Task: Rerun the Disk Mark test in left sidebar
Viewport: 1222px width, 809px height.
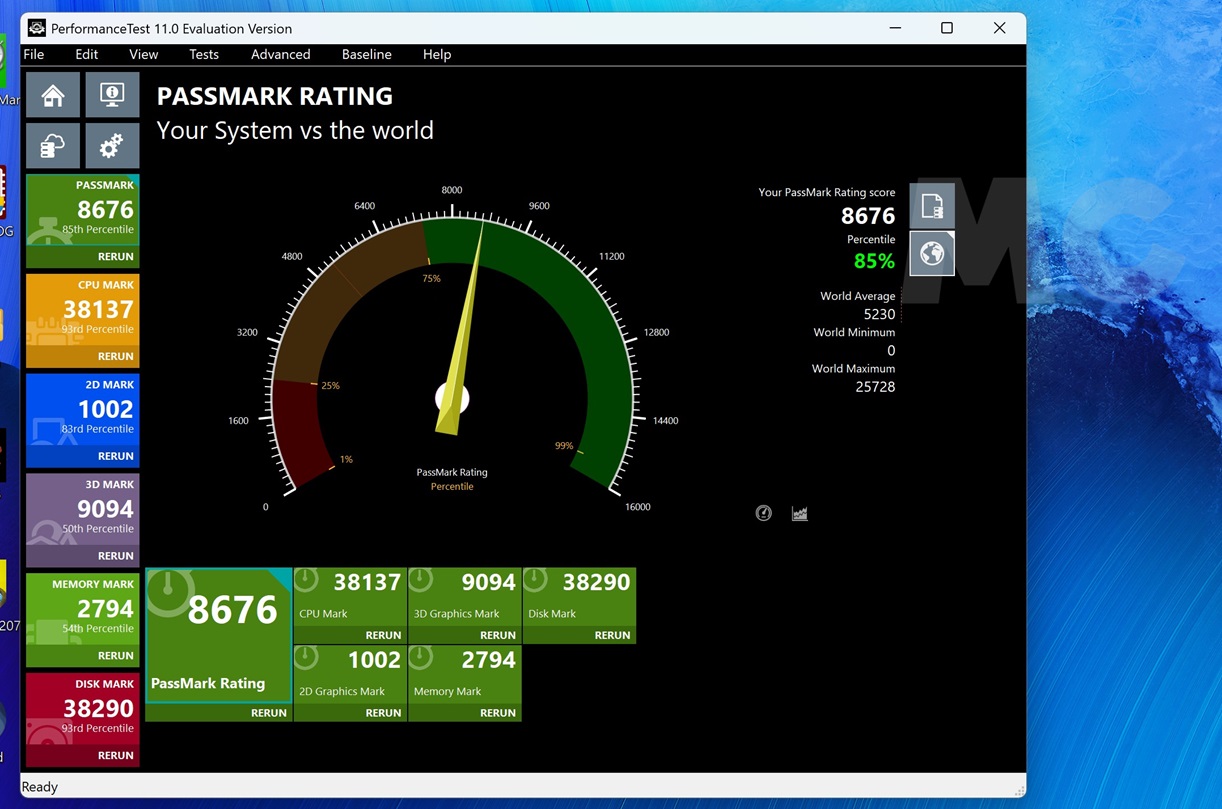Action: pos(115,755)
